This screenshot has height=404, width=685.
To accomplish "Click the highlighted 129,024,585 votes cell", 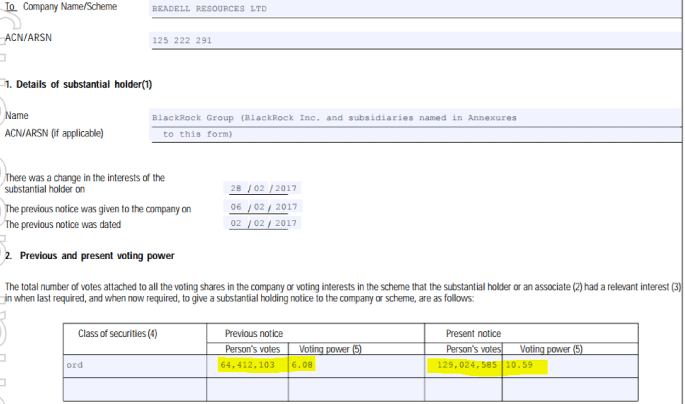I will point(464,366).
